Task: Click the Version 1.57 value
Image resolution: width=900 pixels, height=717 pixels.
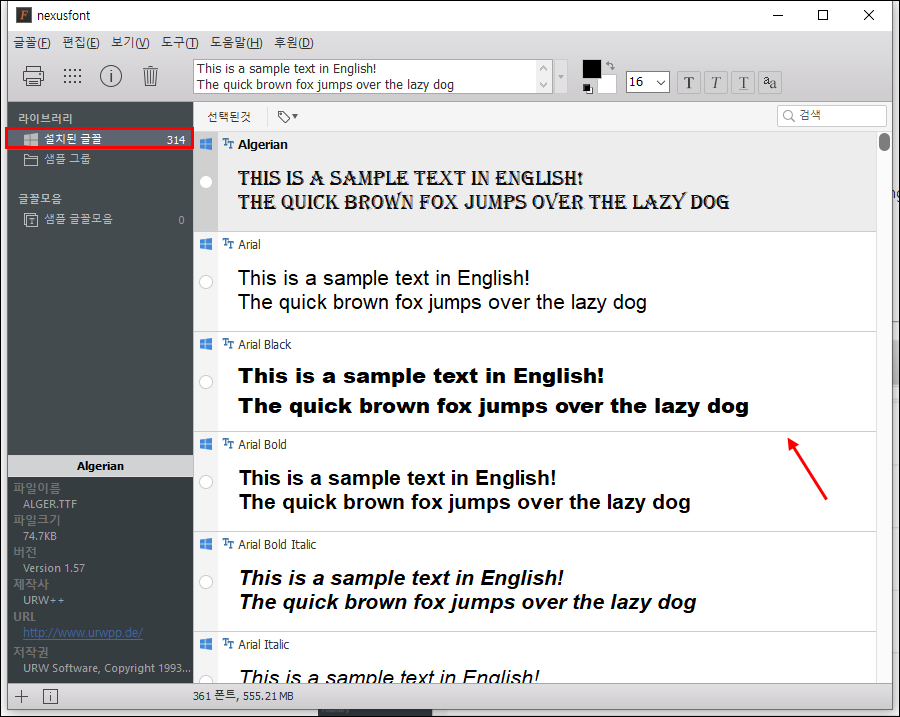Action: coord(54,568)
